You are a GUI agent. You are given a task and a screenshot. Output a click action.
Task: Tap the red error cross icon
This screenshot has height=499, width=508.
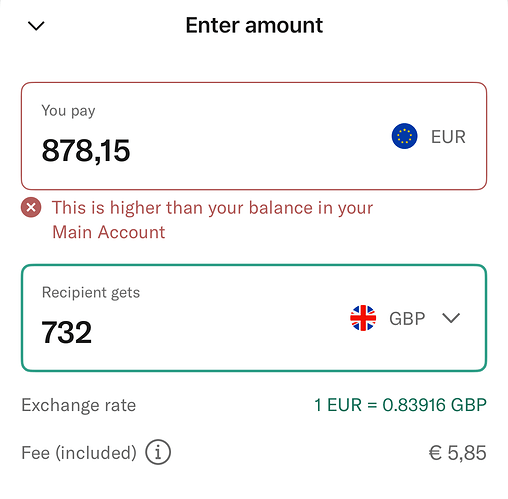point(31,207)
